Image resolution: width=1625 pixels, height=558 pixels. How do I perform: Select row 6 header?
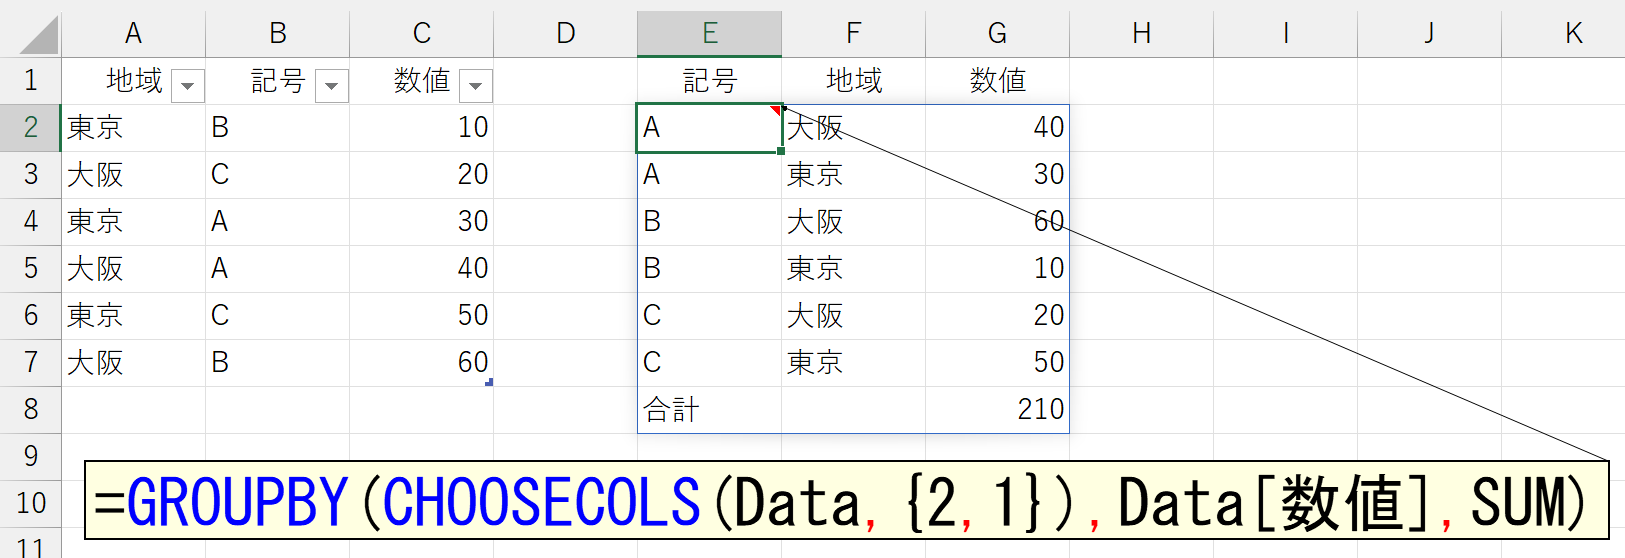click(x=31, y=316)
